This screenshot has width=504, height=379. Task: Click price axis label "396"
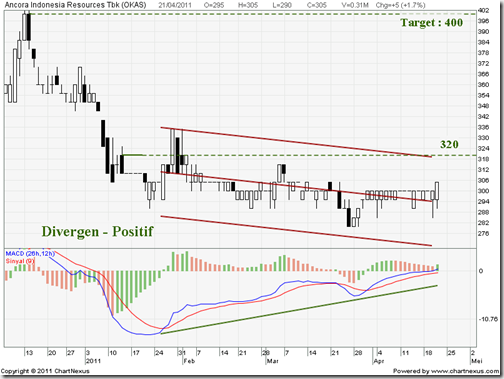(483, 21)
